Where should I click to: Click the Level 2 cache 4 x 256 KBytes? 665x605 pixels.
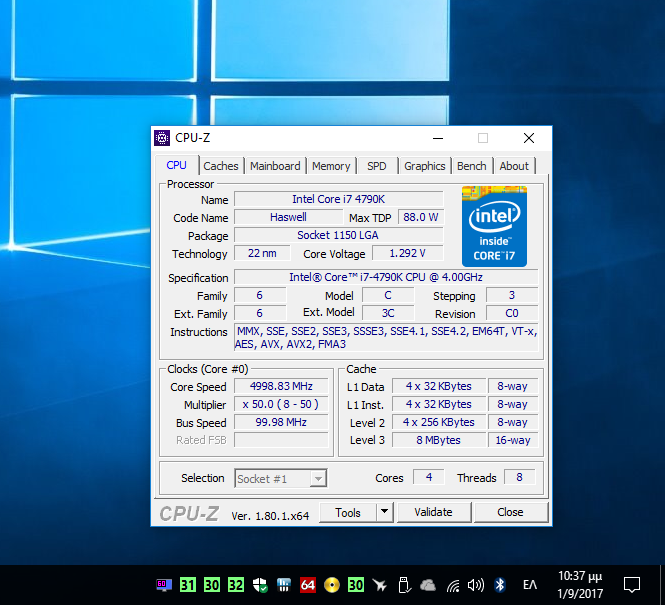point(439,422)
